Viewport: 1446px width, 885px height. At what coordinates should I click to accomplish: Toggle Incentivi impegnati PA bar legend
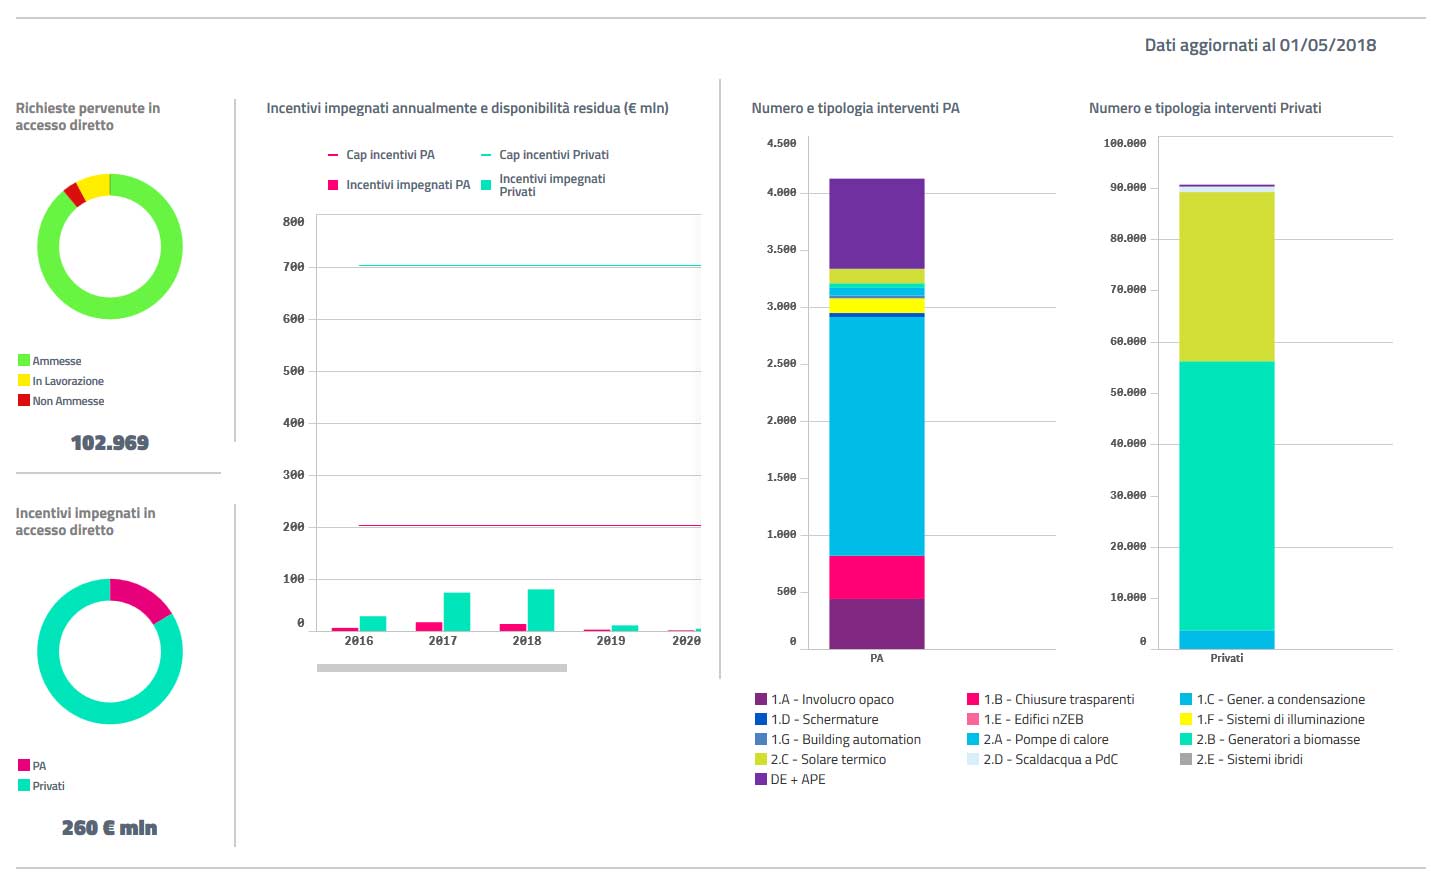pyautogui.click(x=399, y=185)
